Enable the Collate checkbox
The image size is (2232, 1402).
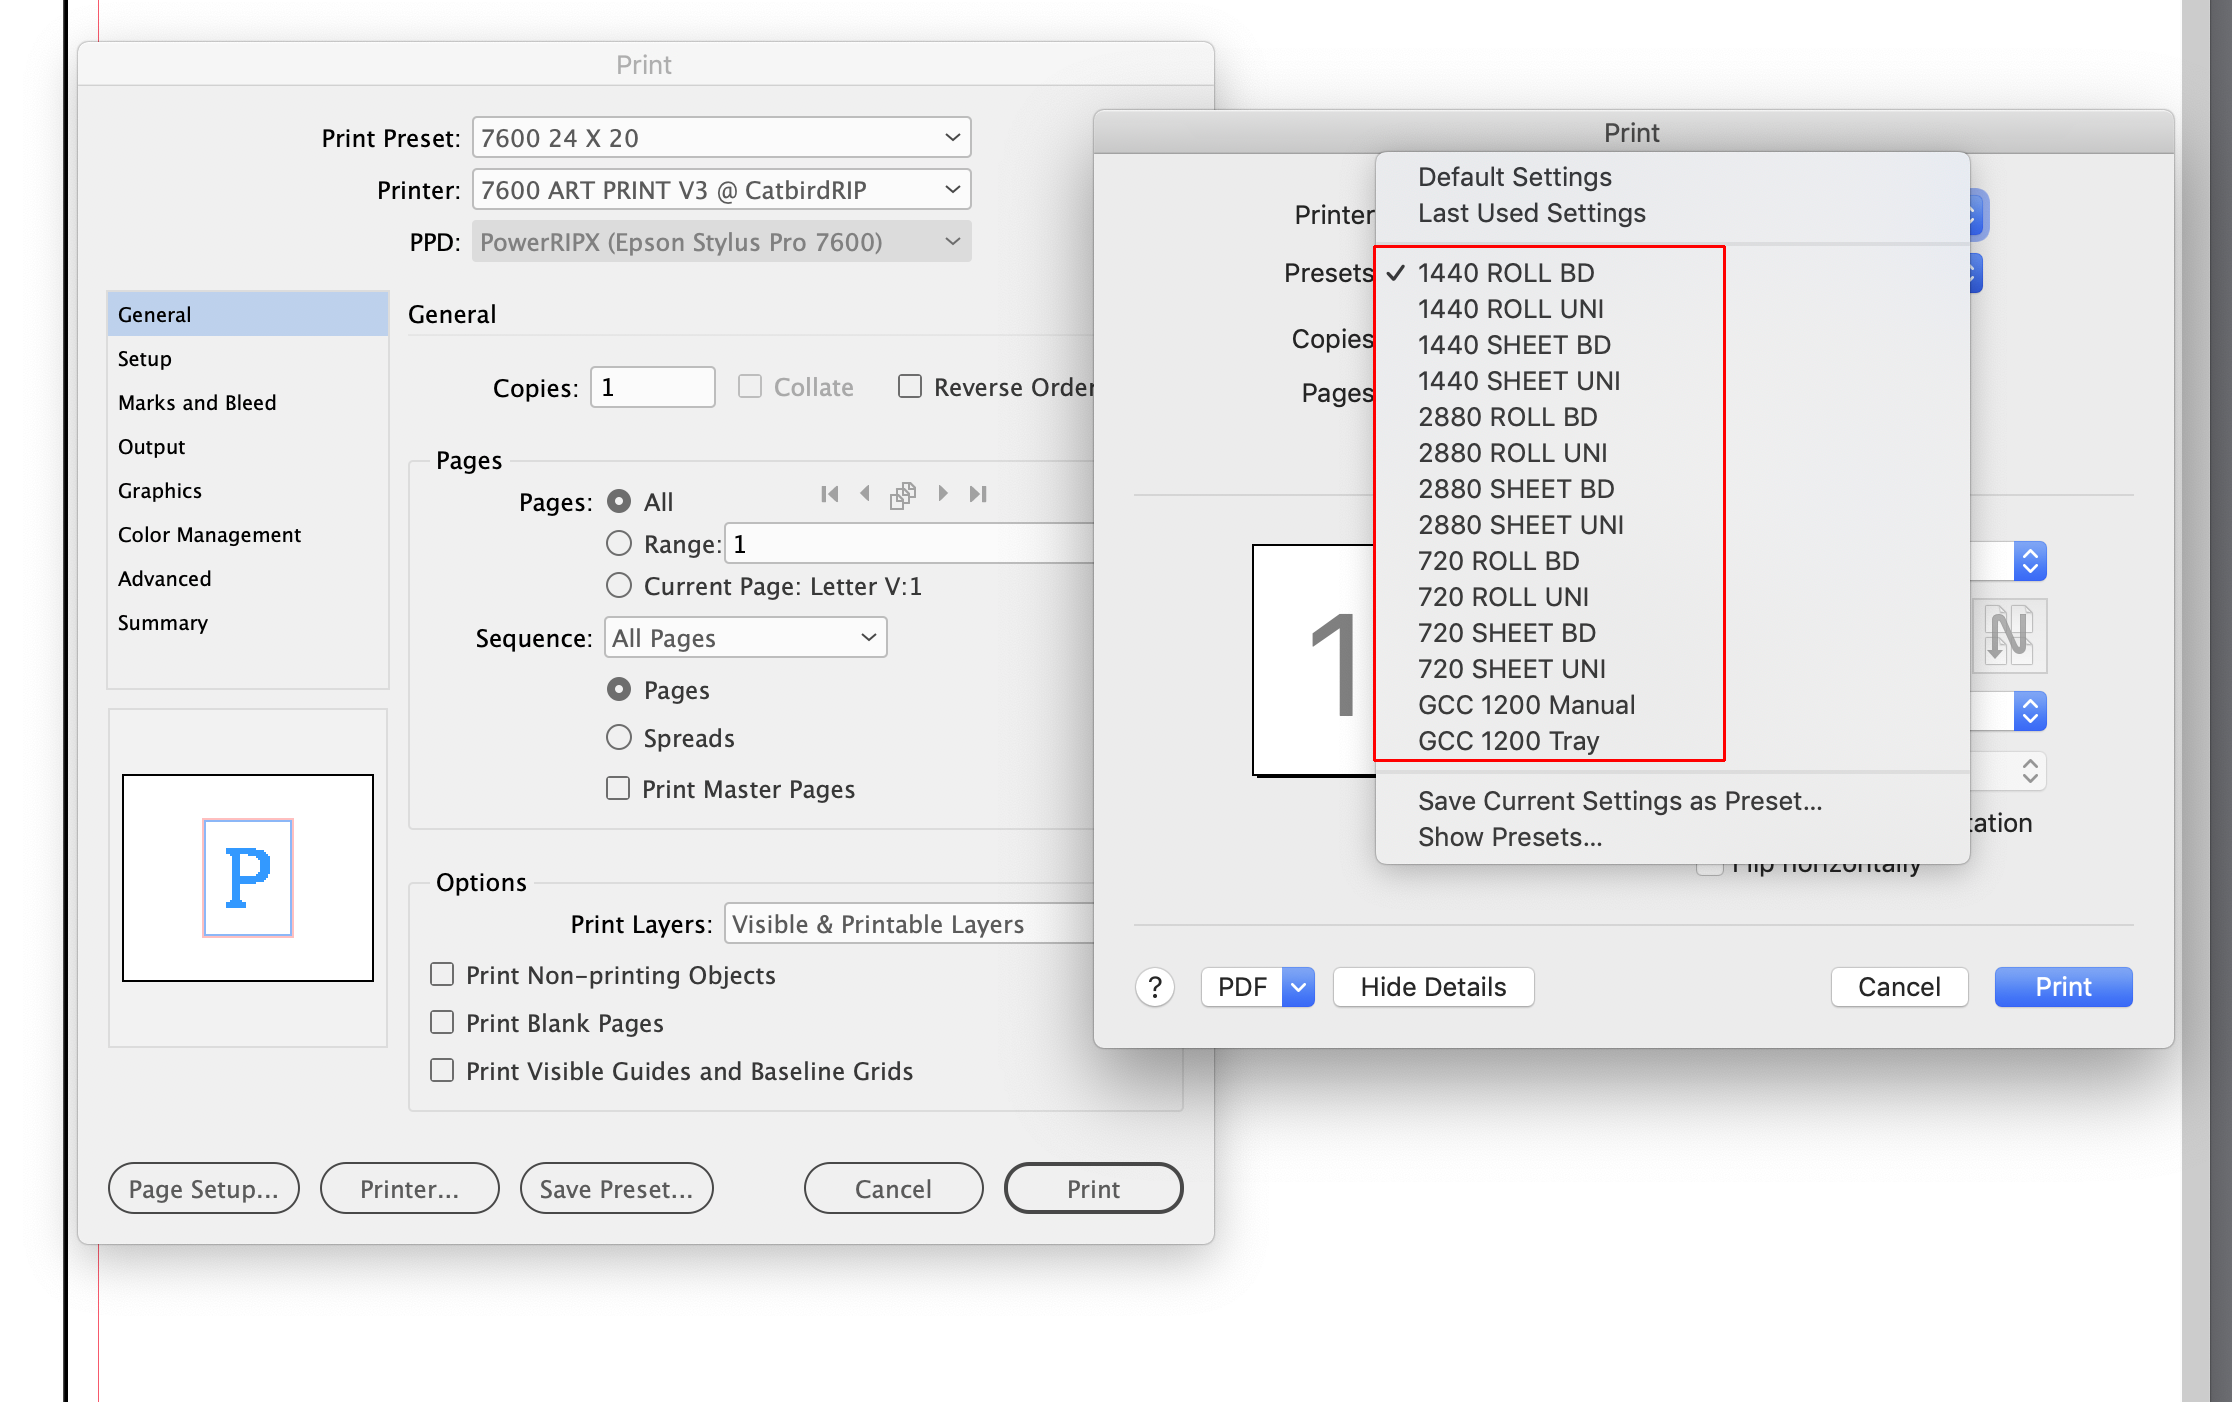[x=750, y=386]
